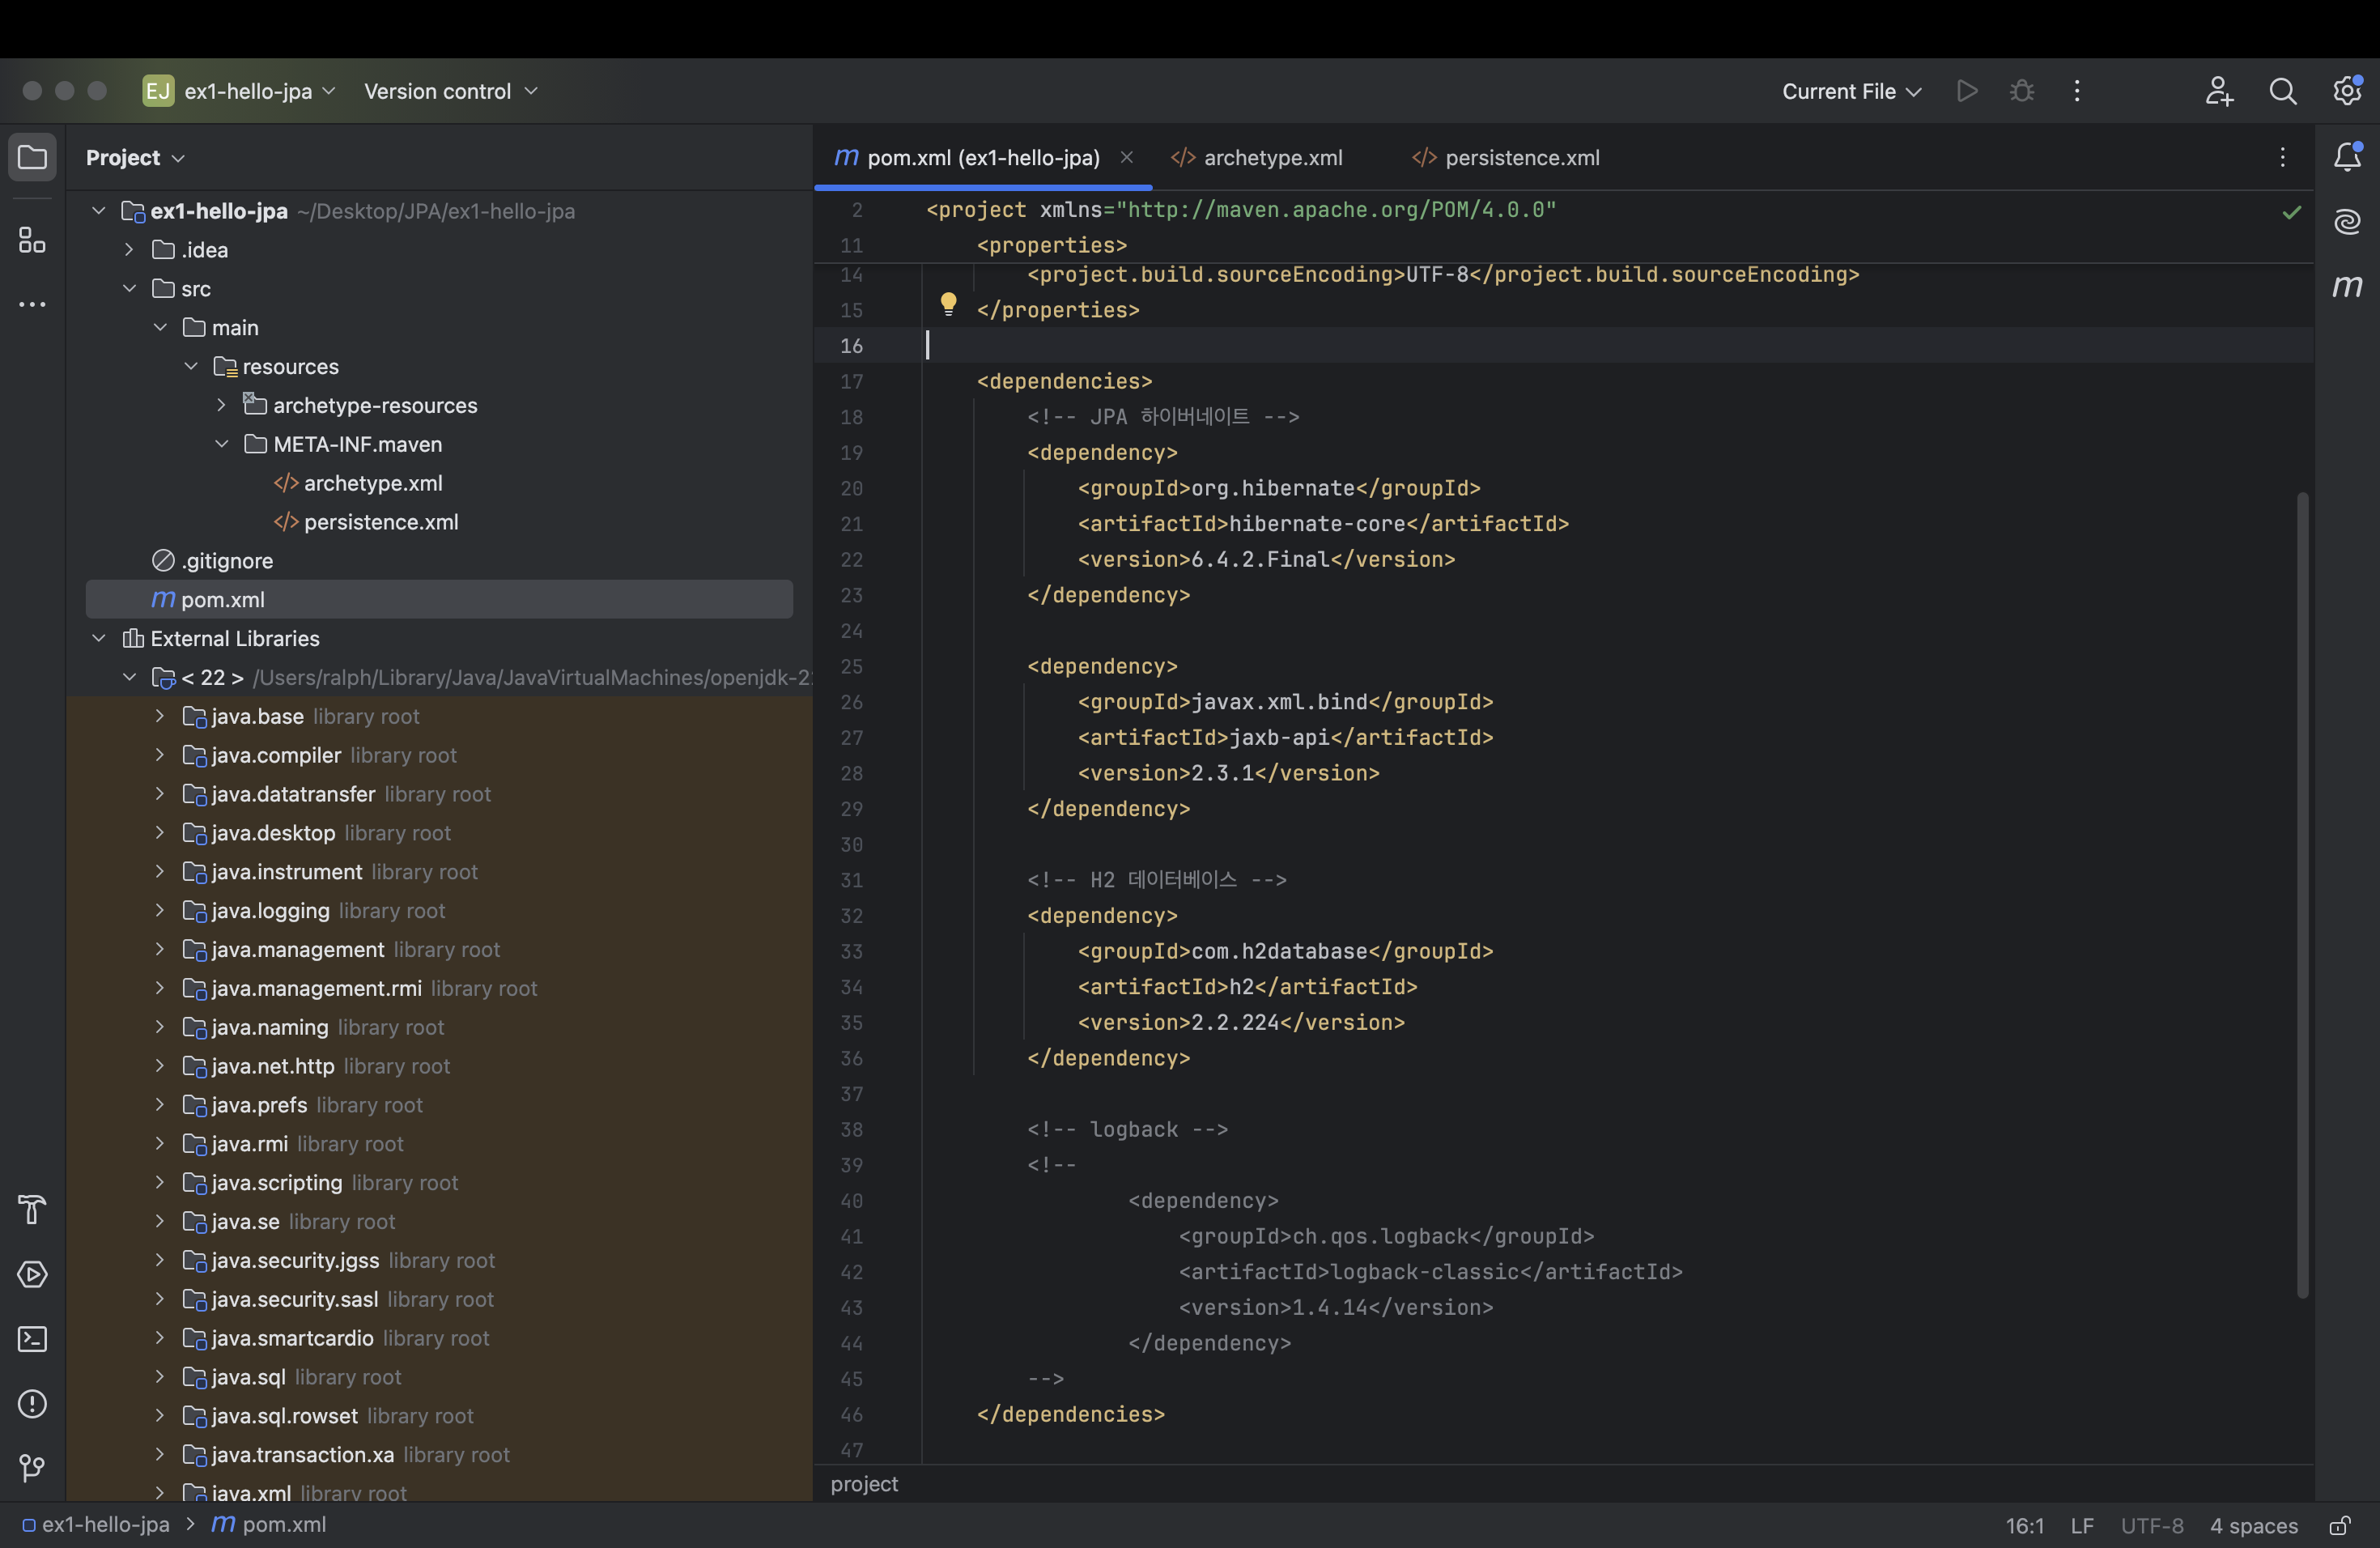Click the 2.2.224 h2 version text
Viewport: 2380px width, 1548px height.
click(x=1235, y=1023)
